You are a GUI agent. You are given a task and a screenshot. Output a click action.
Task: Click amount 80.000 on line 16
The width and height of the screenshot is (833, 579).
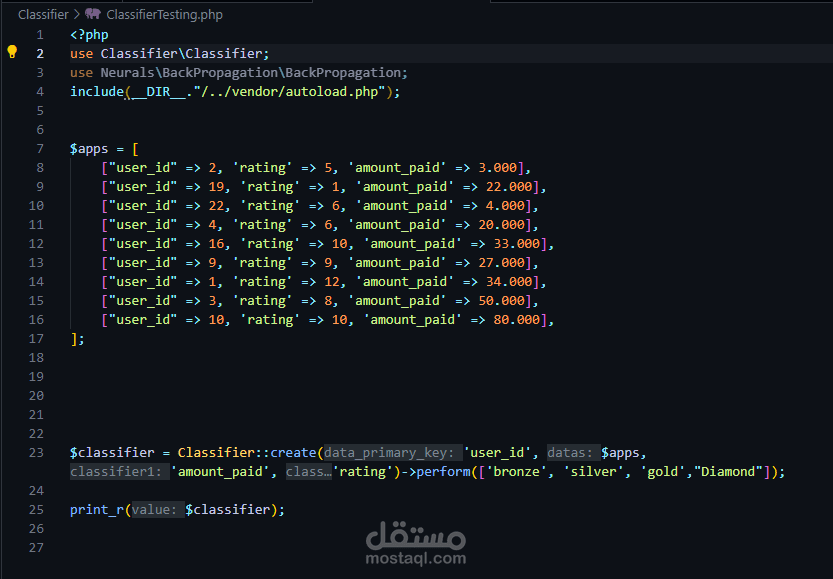pos(517,320)
